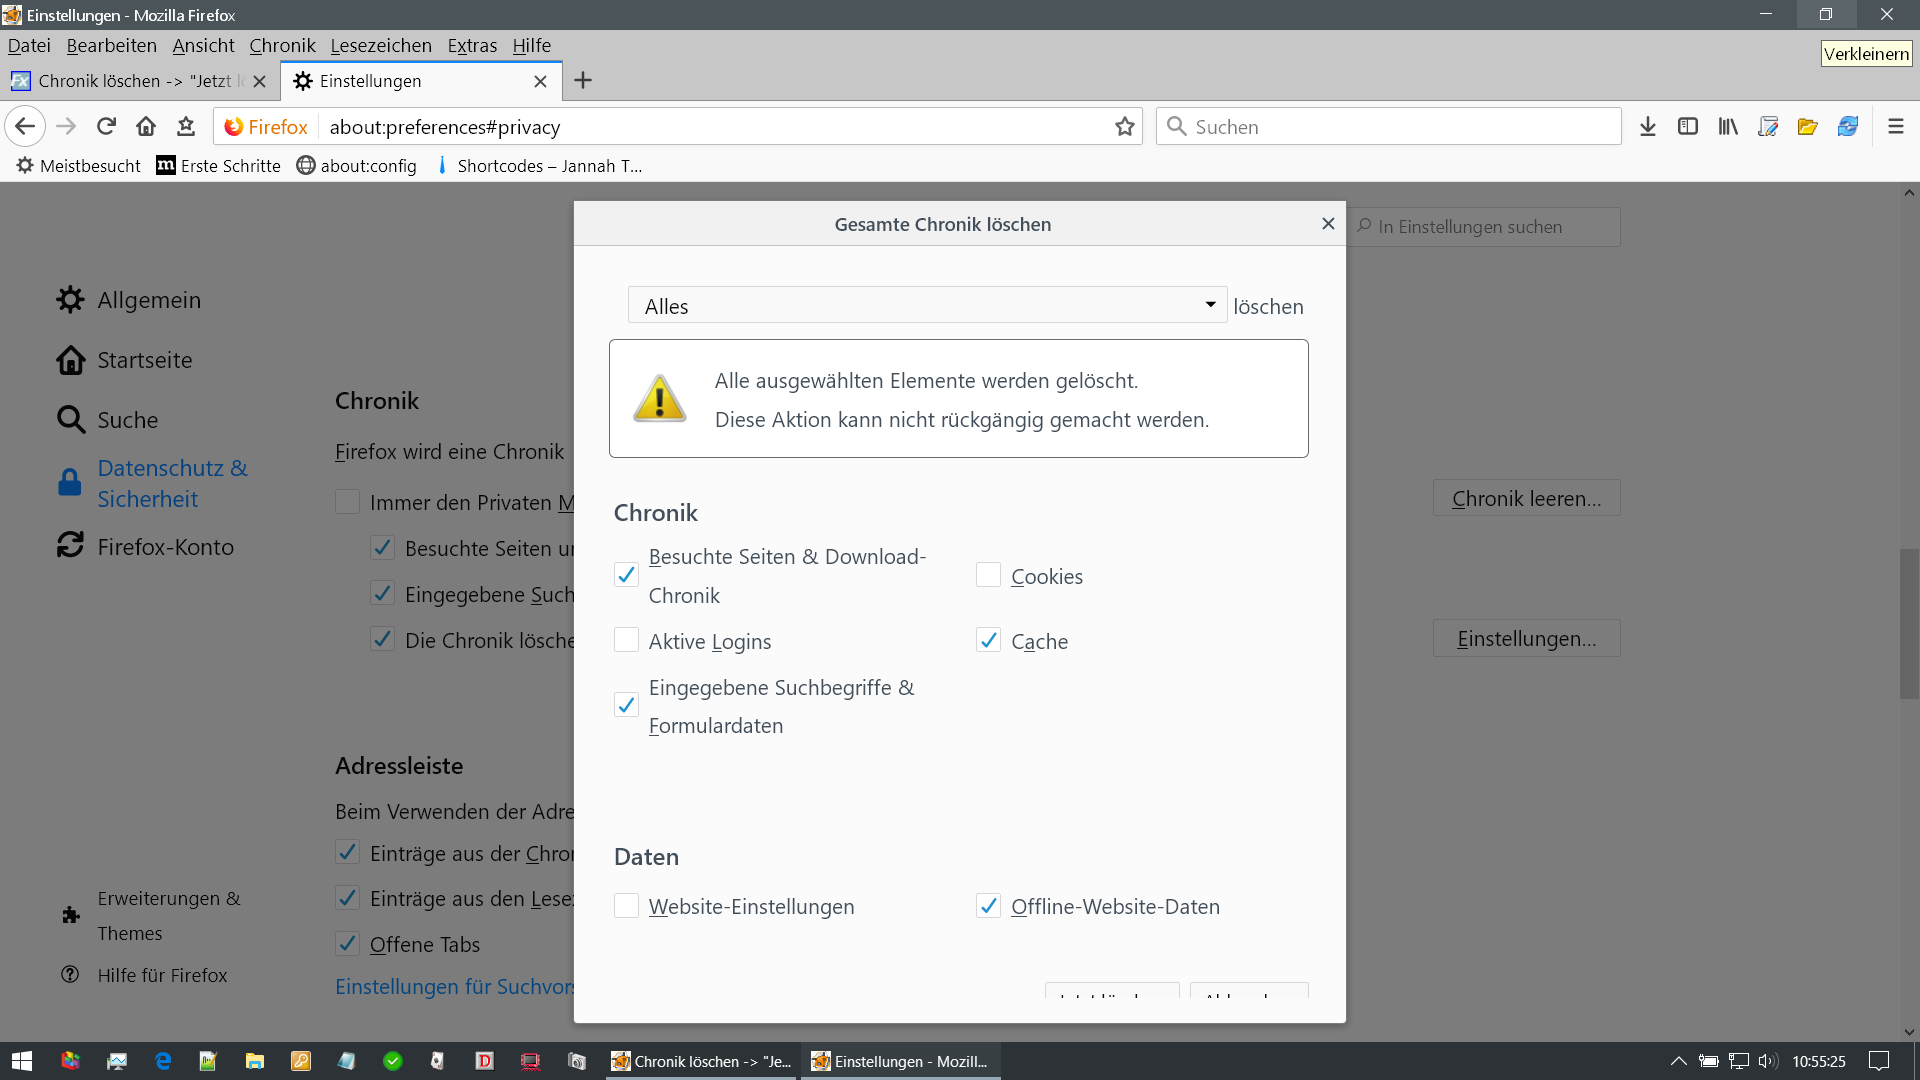Open the downloads arrow icon
Viewport: 1920px width, 1080px height.
coord(1648,127)
